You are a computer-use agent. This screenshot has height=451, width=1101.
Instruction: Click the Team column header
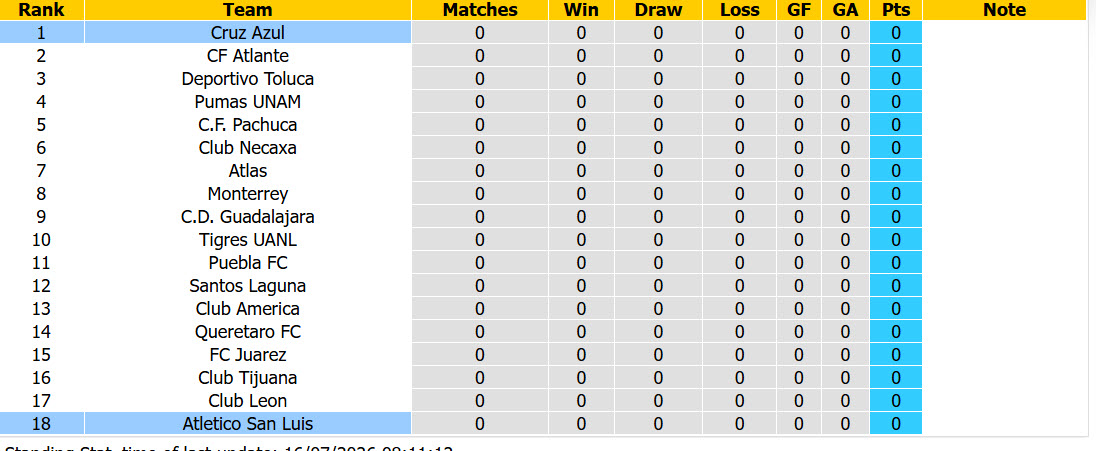coord(248,10)
